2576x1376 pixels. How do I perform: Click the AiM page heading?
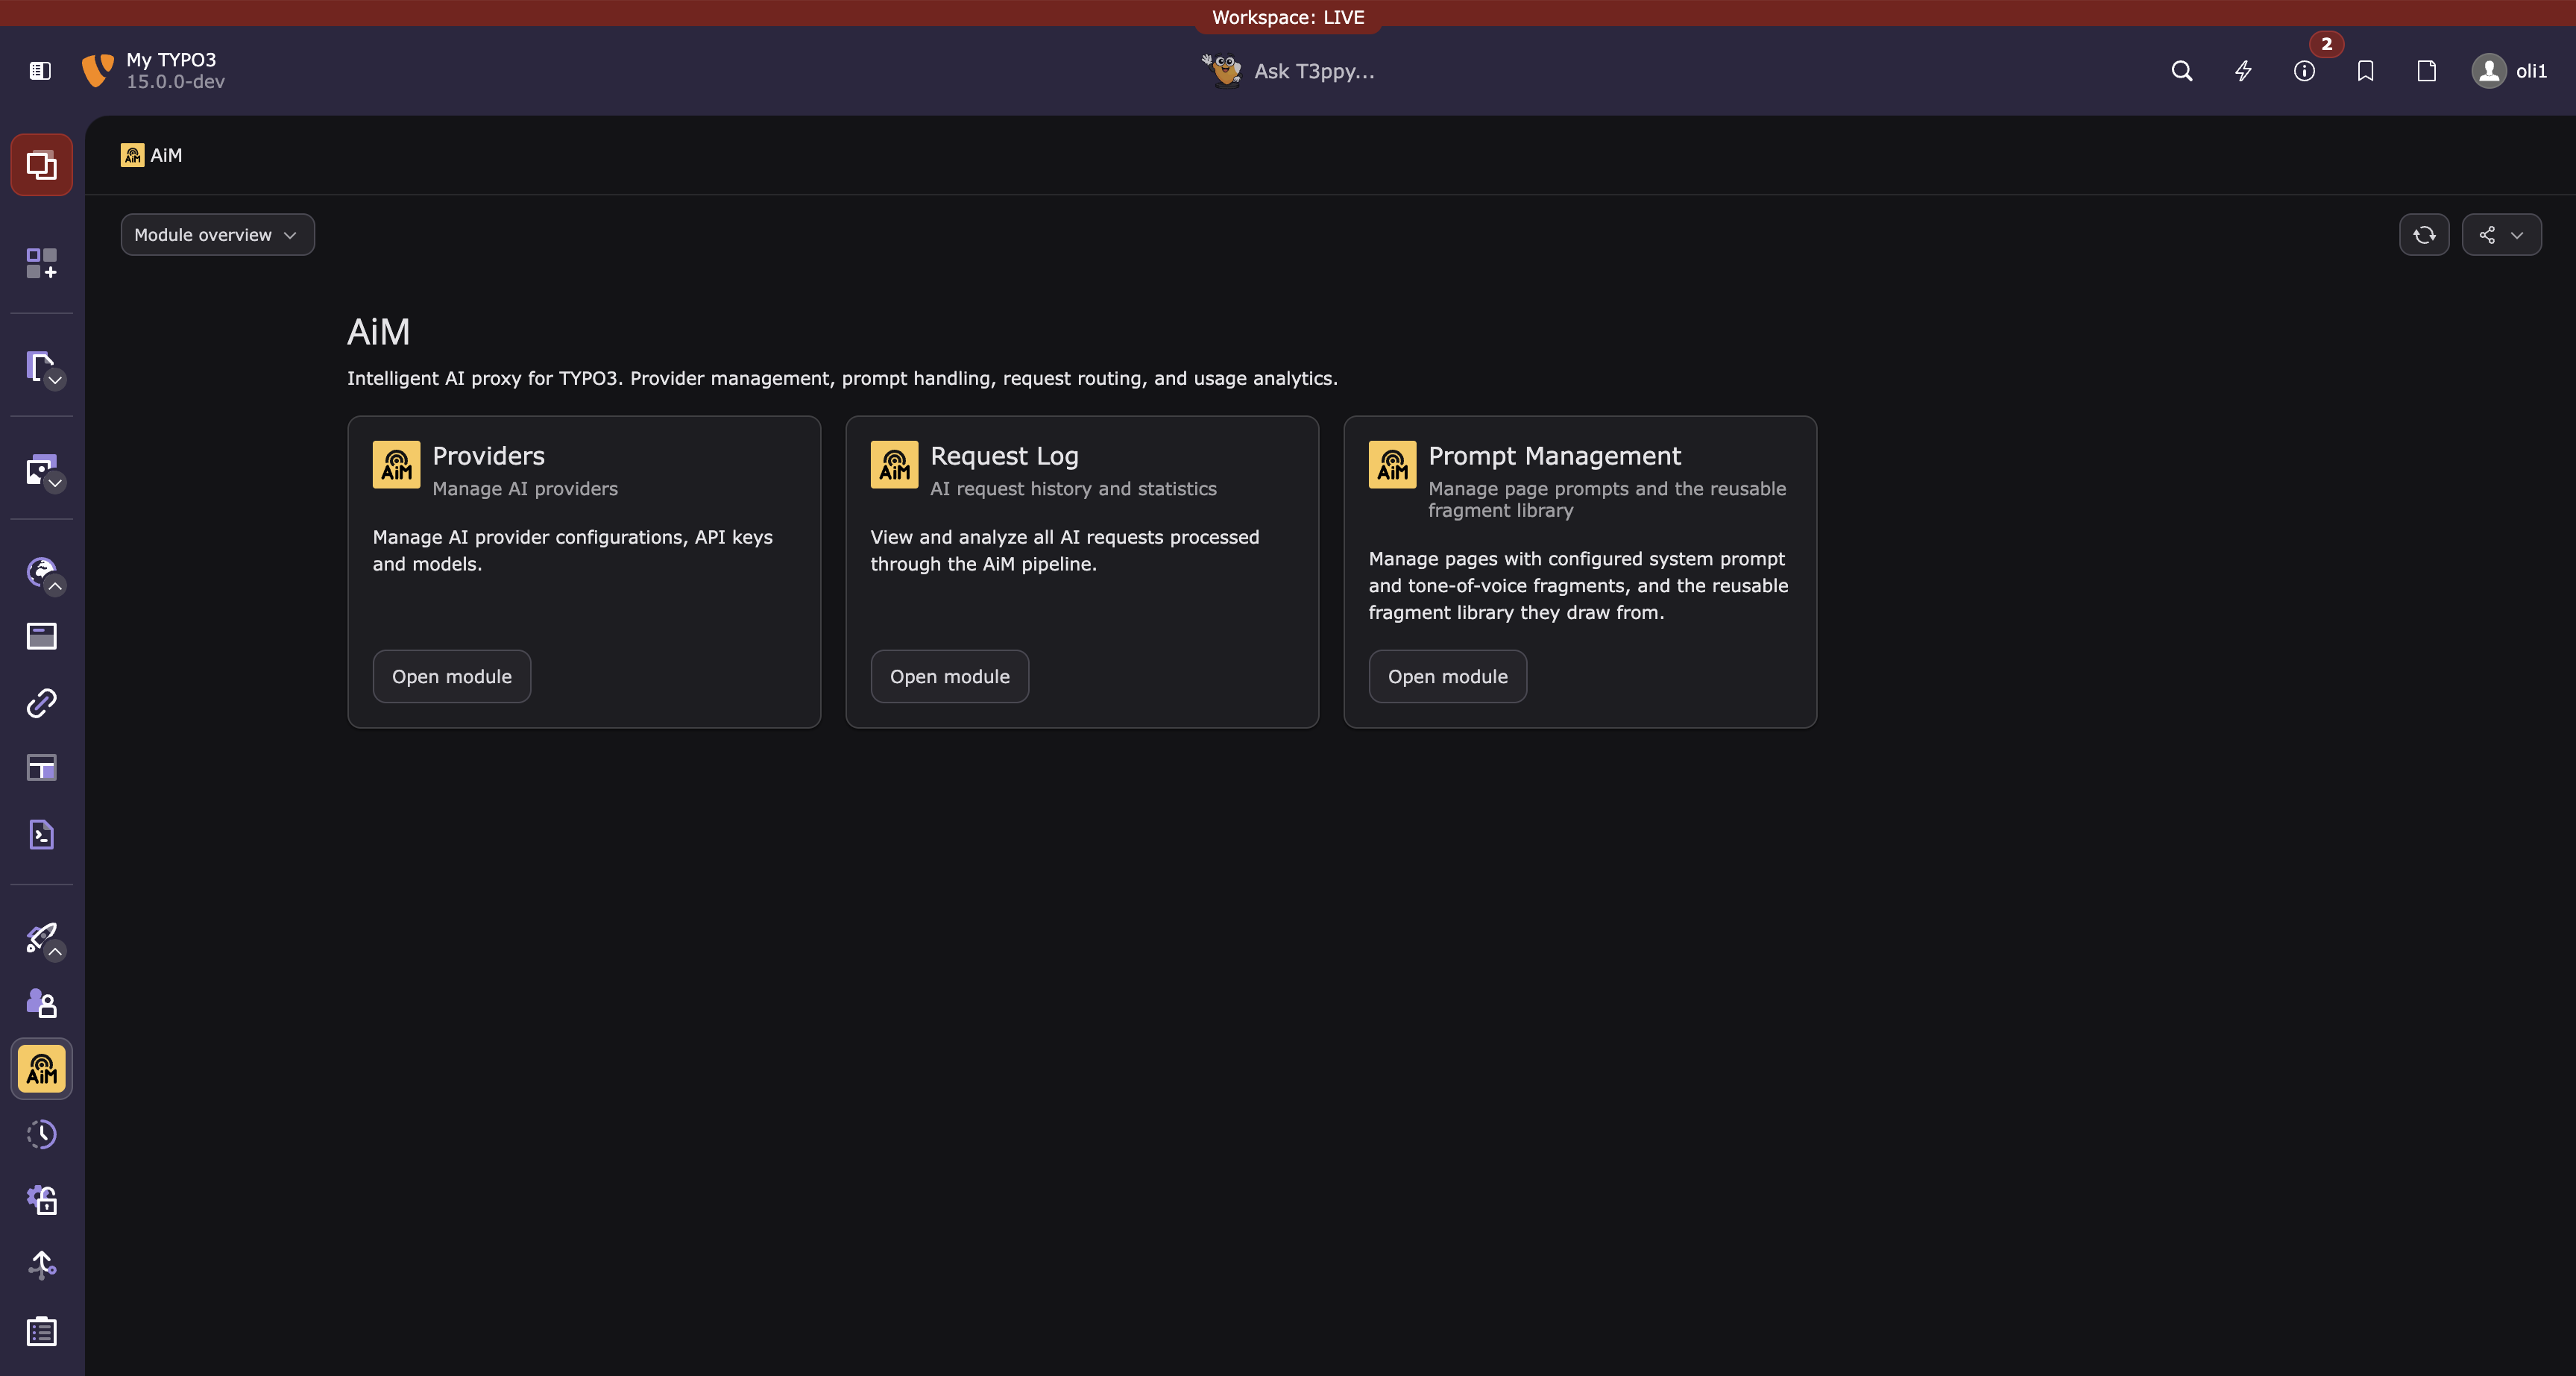[x=378, y=332]
